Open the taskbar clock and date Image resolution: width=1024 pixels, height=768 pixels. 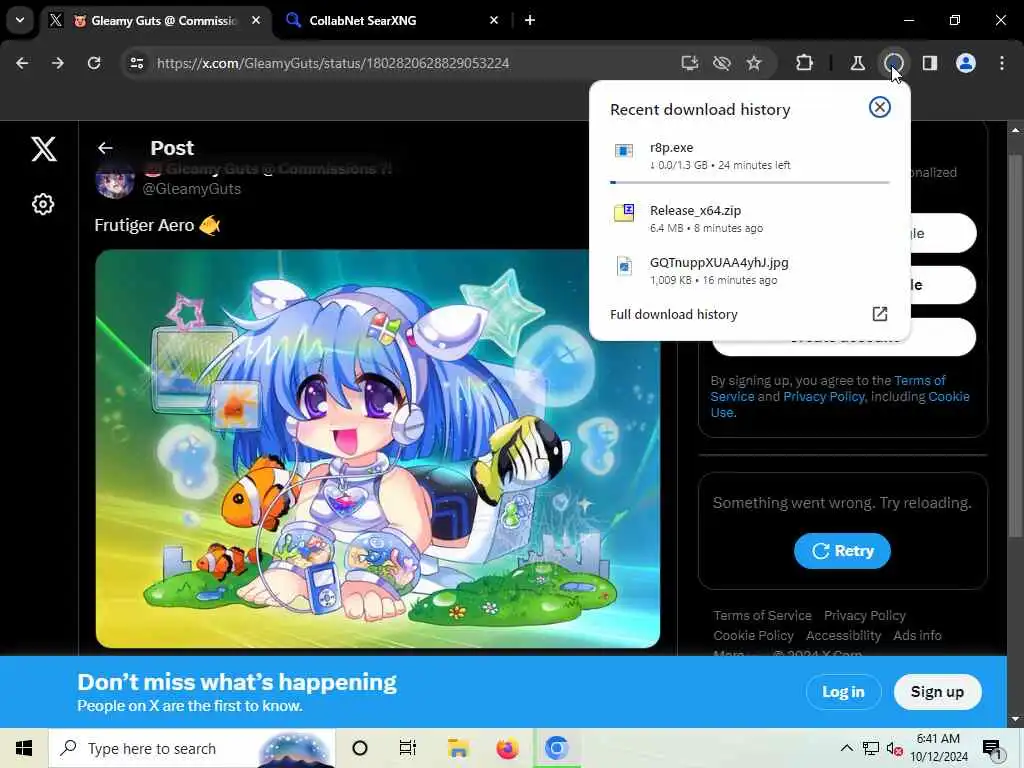[x=938, y=748]
